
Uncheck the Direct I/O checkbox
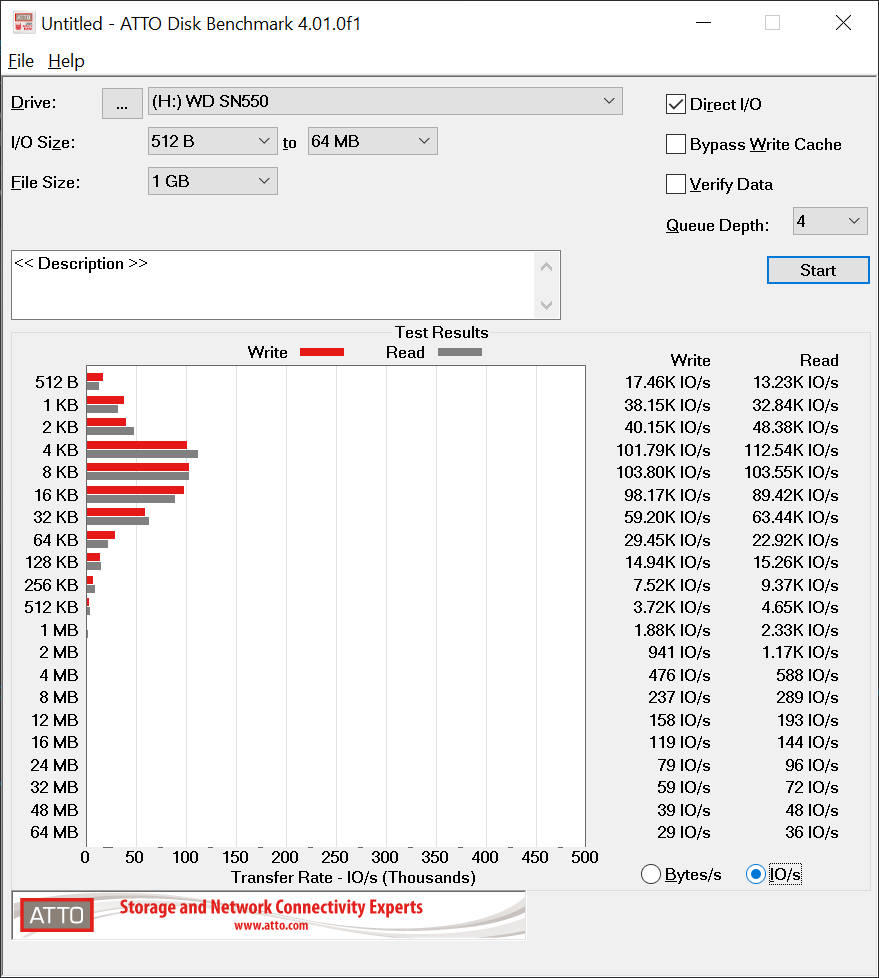point(676,104)
